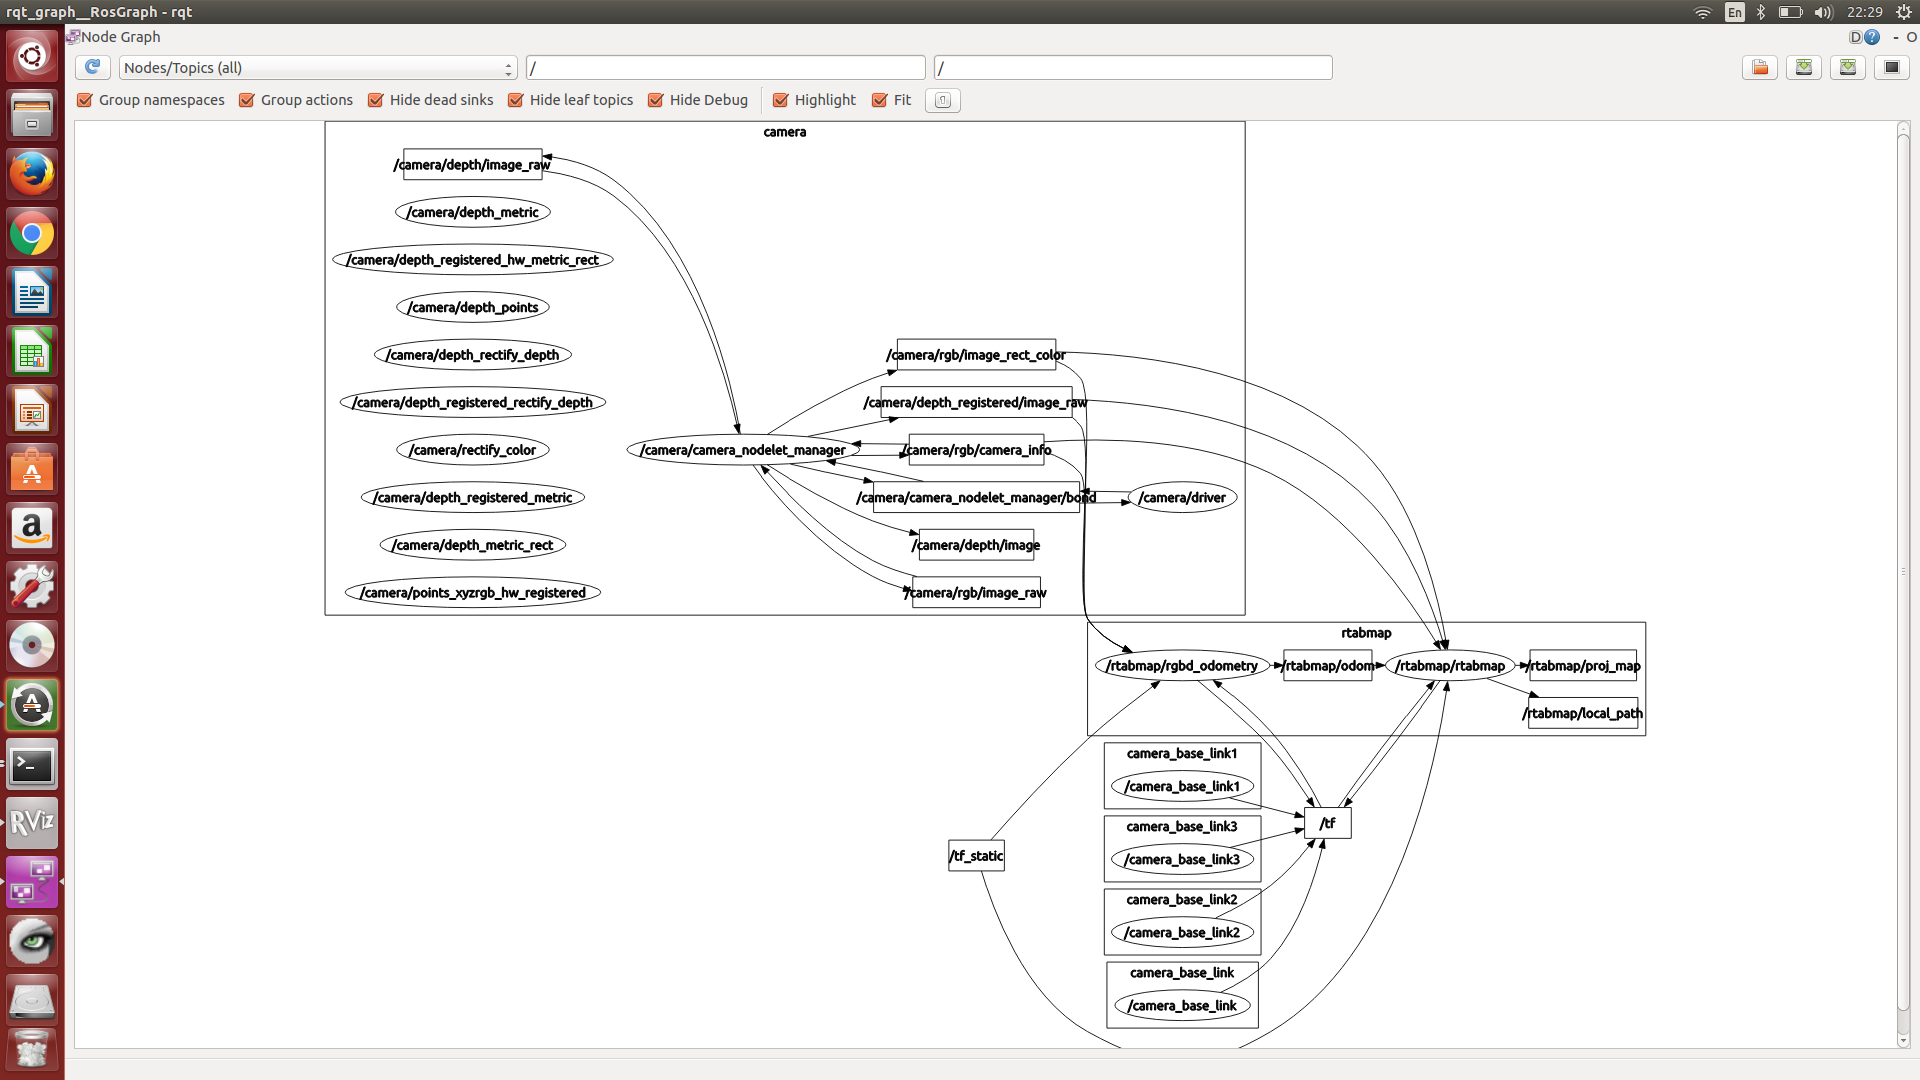Open the Wi-Fi network menu

pyautogui.click(x=1702, y=12)
